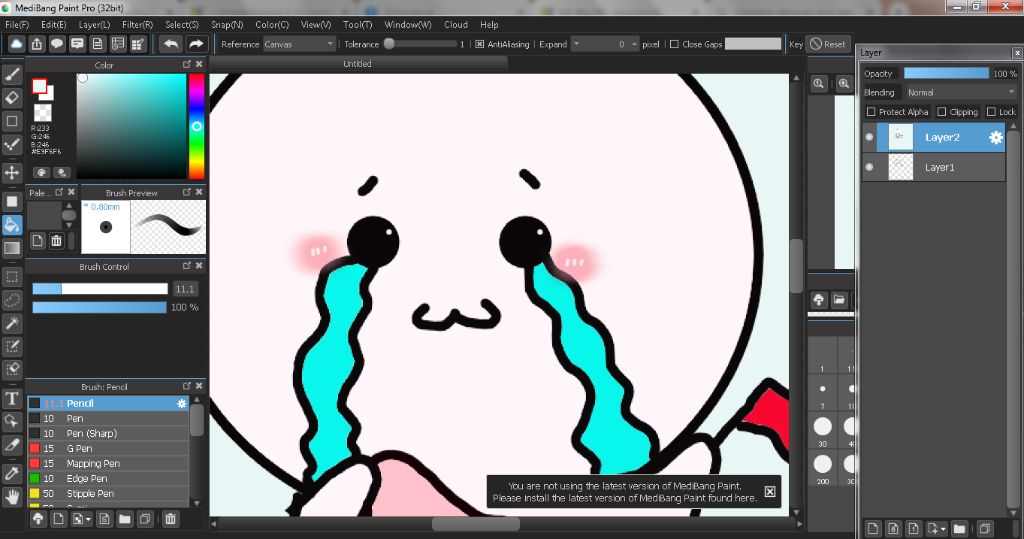This screenshot has height=539, width=1024.
Task: Select the Move tool
Action: [x=12, y=172]
